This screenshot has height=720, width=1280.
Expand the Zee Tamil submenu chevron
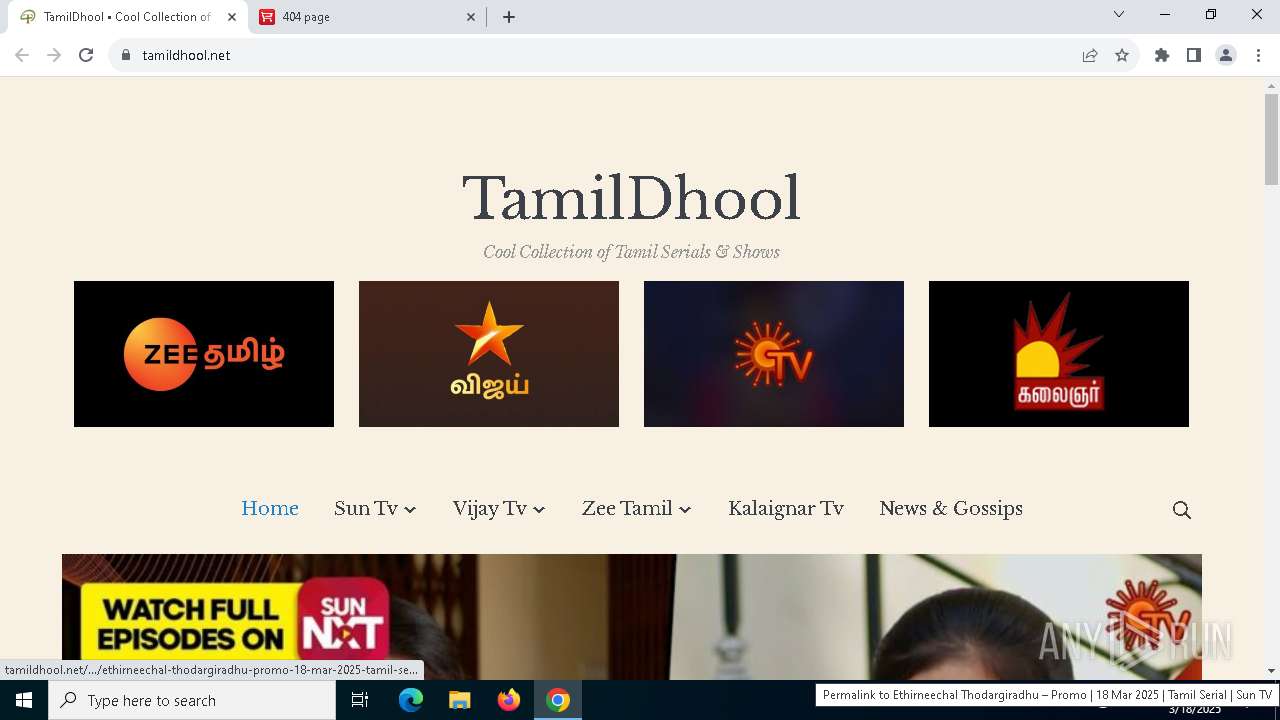(x=685, y=510)
